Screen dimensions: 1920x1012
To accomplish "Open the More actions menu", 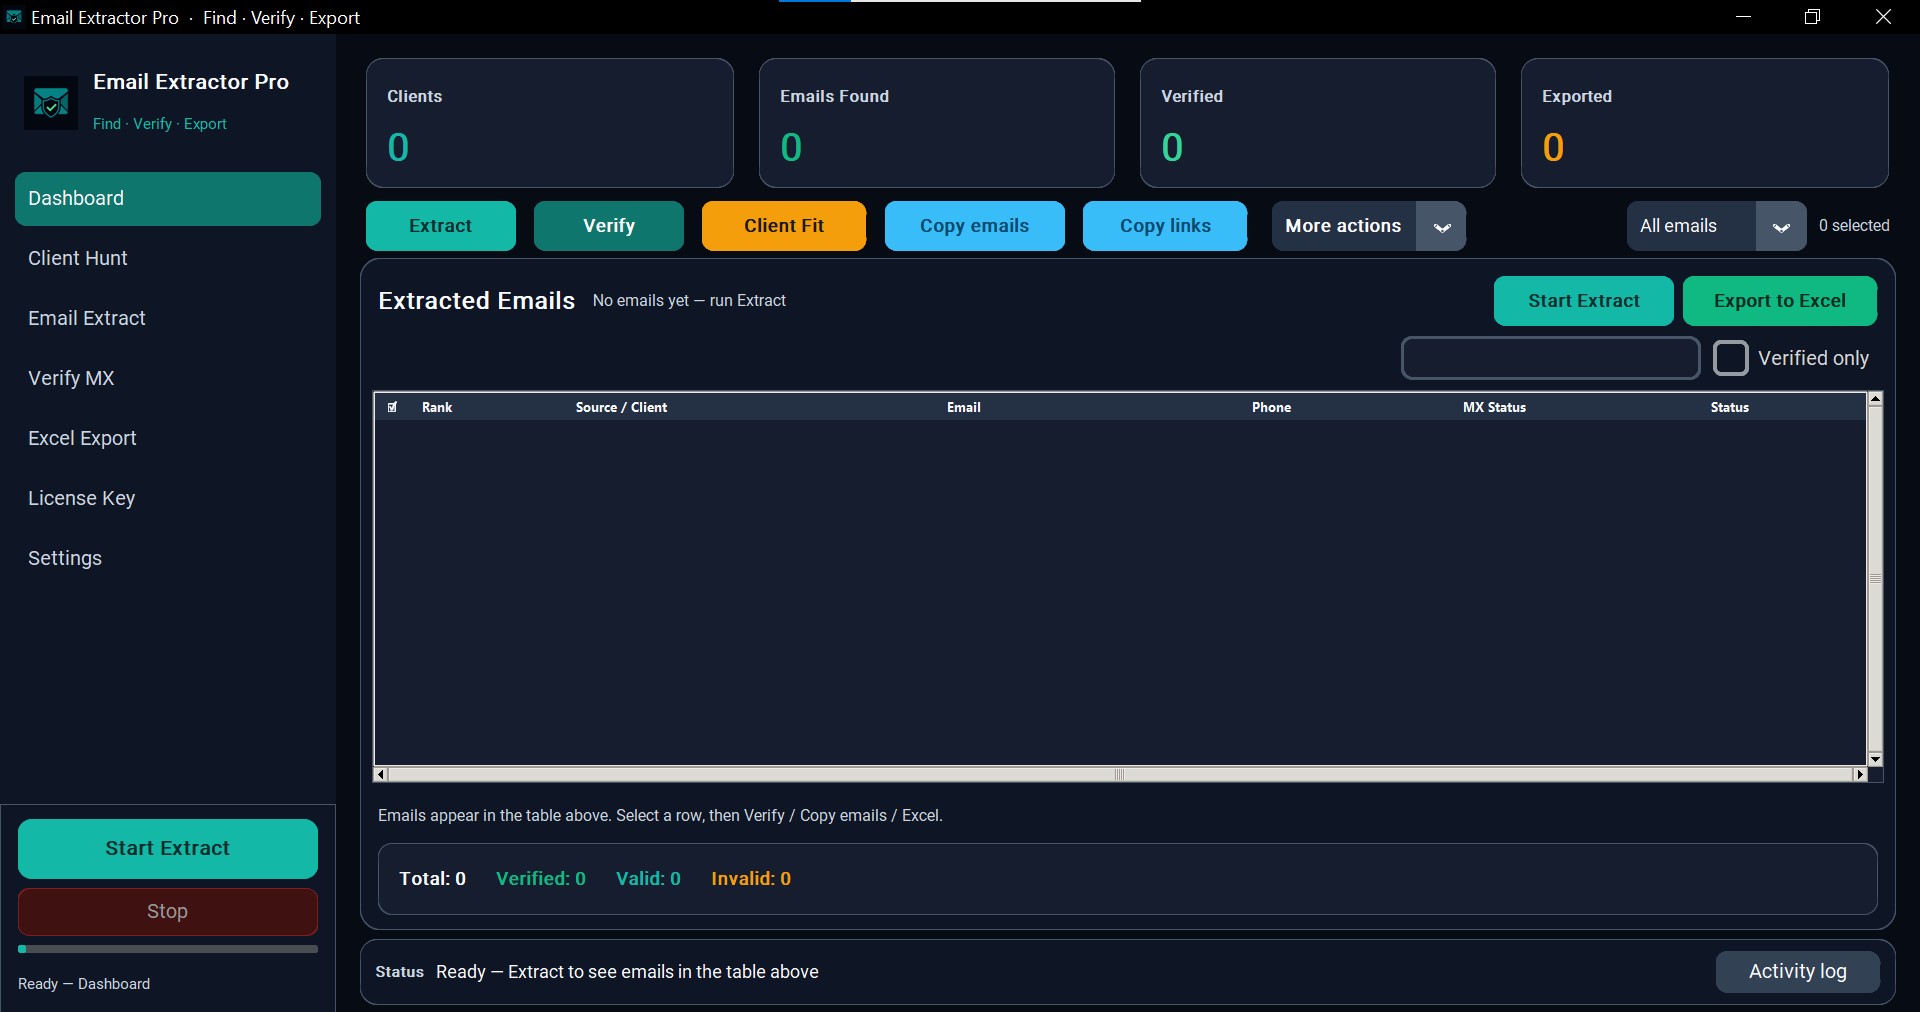I will 1344,226.
